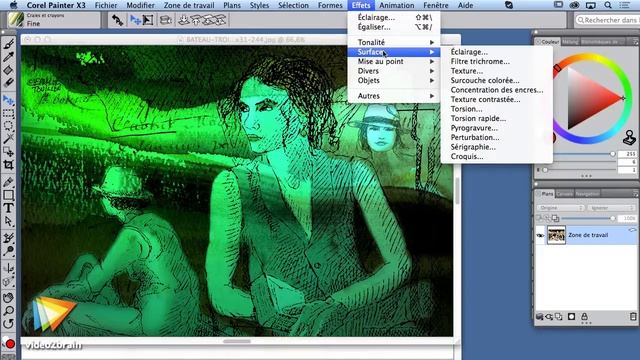Click Layer Adjuster option in property bar

point(135,20)
